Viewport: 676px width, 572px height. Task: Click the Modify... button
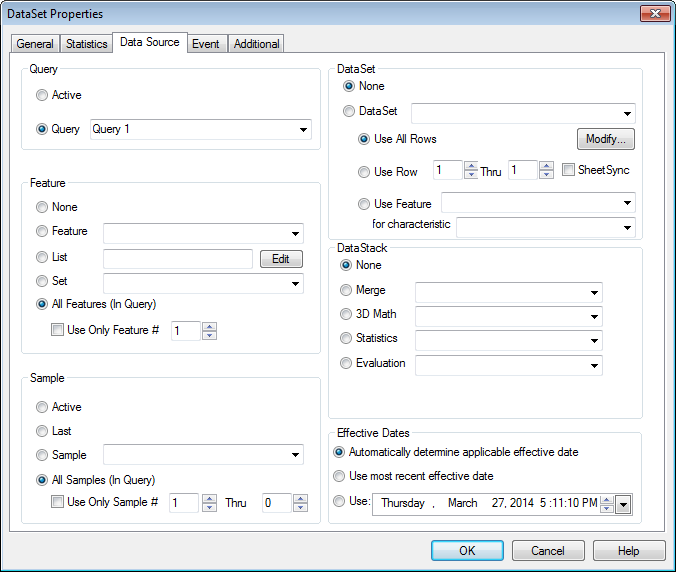605,139
